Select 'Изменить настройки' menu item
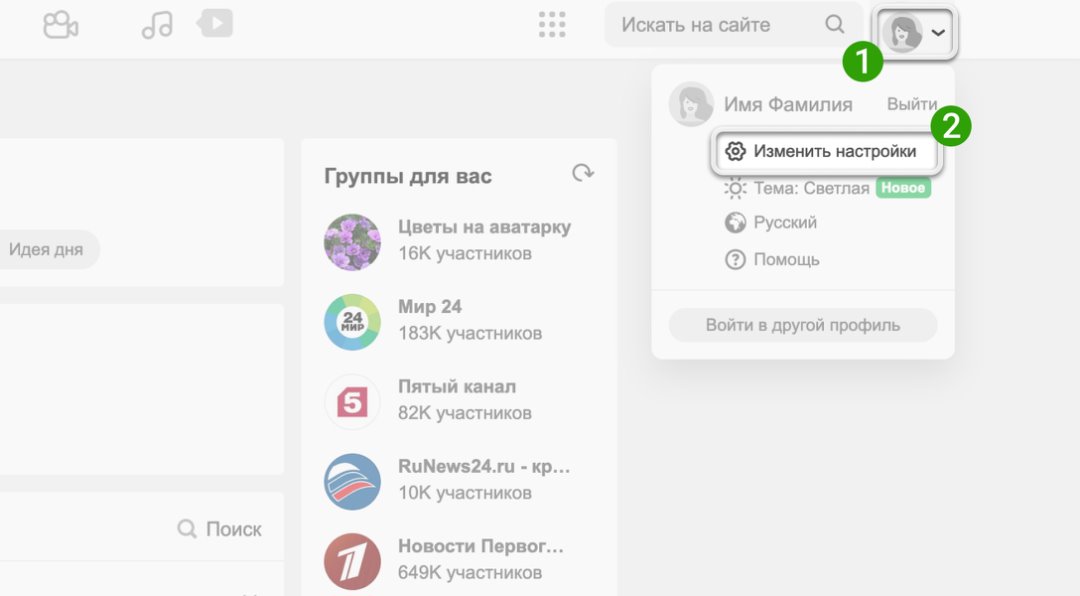The height and width of the screenshot is (596, 1080). coord(822,152)
